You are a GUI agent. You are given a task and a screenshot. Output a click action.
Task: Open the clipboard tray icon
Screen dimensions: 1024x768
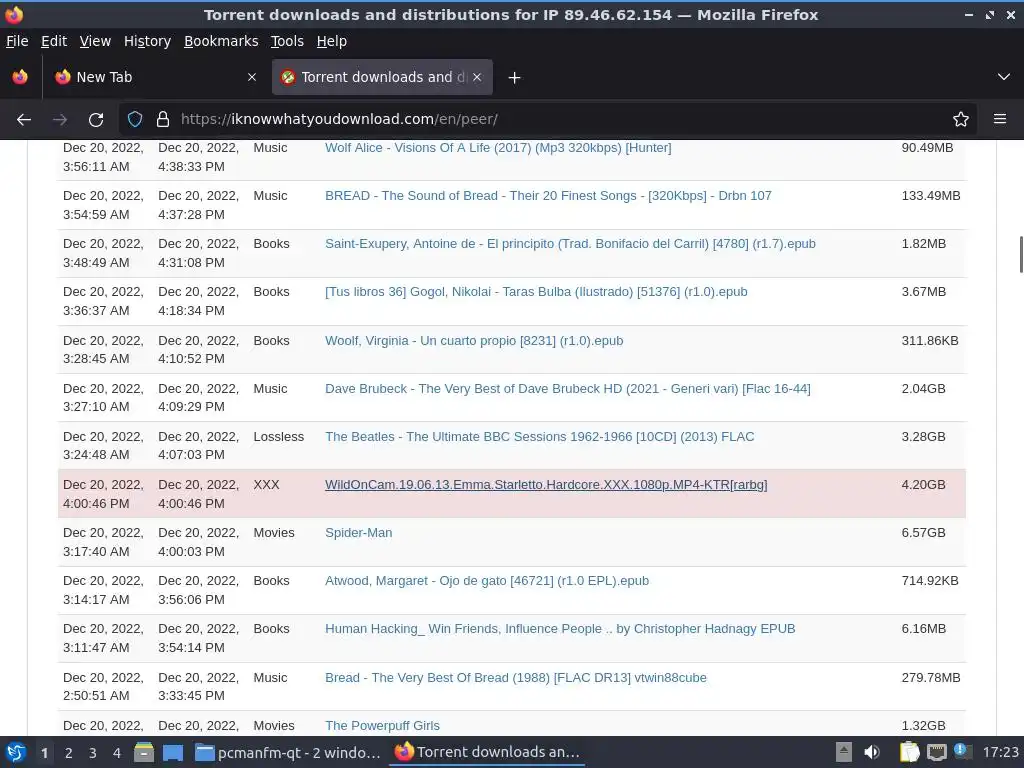click(909, 752)
